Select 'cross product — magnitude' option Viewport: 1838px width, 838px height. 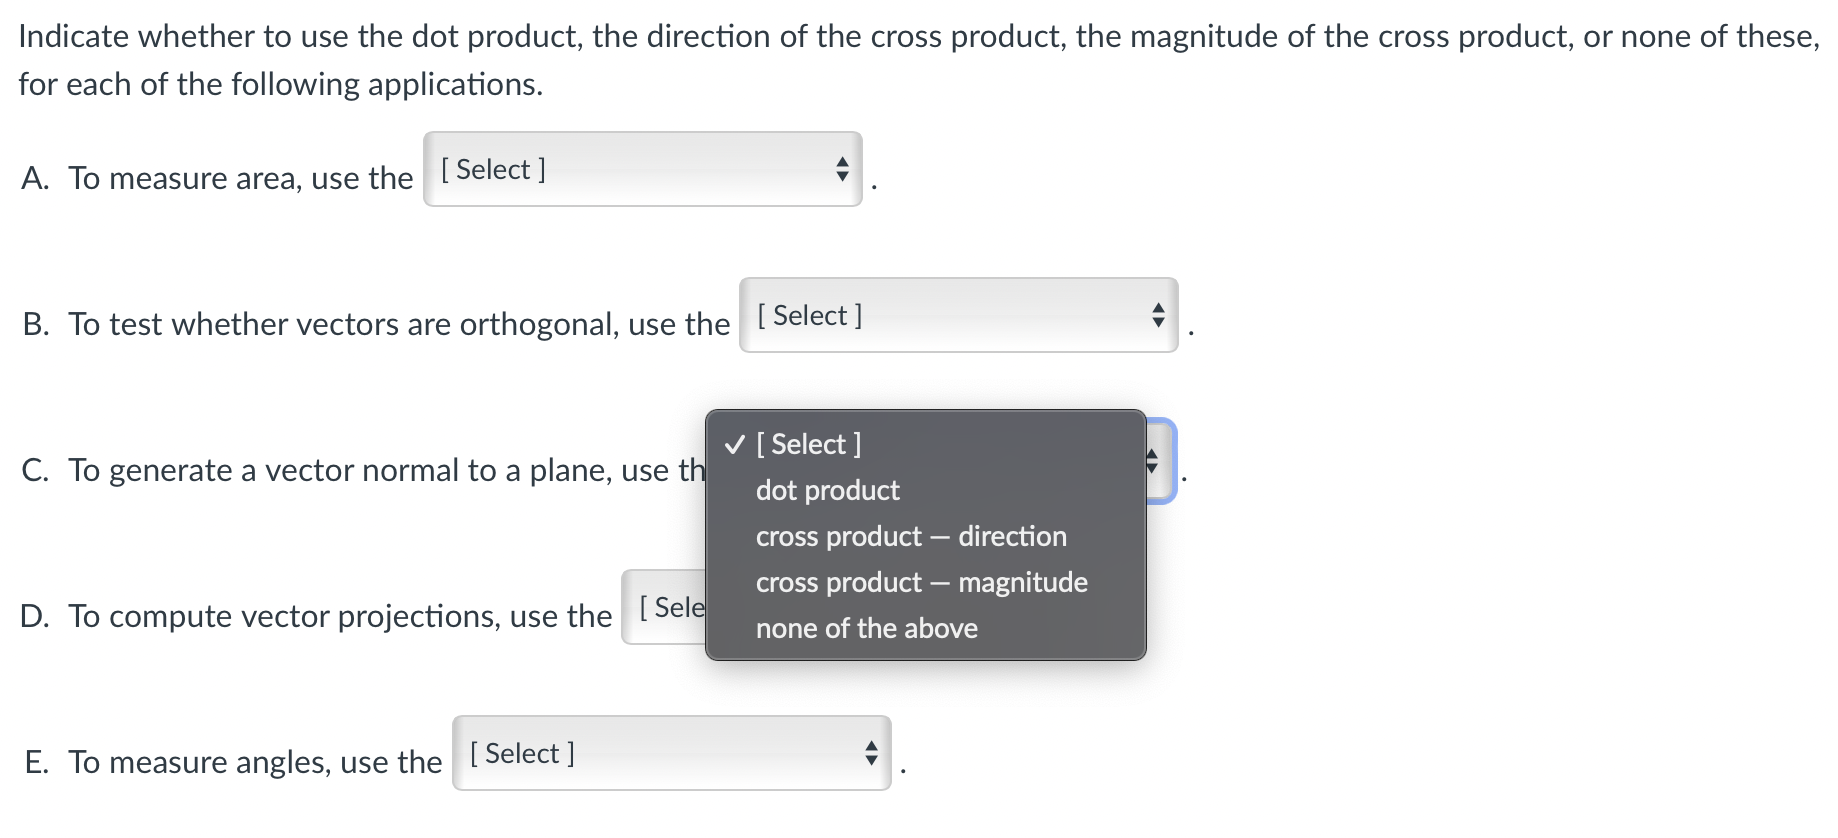coord(920,582)
